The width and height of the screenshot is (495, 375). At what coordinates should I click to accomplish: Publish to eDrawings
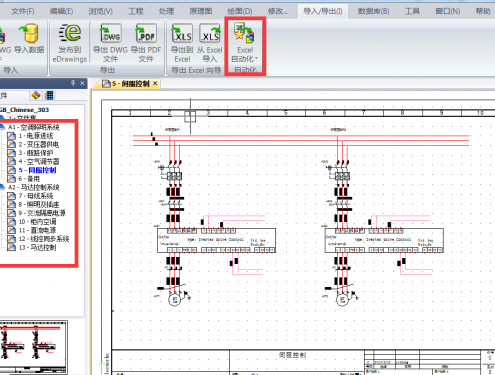tap(70, 43)
